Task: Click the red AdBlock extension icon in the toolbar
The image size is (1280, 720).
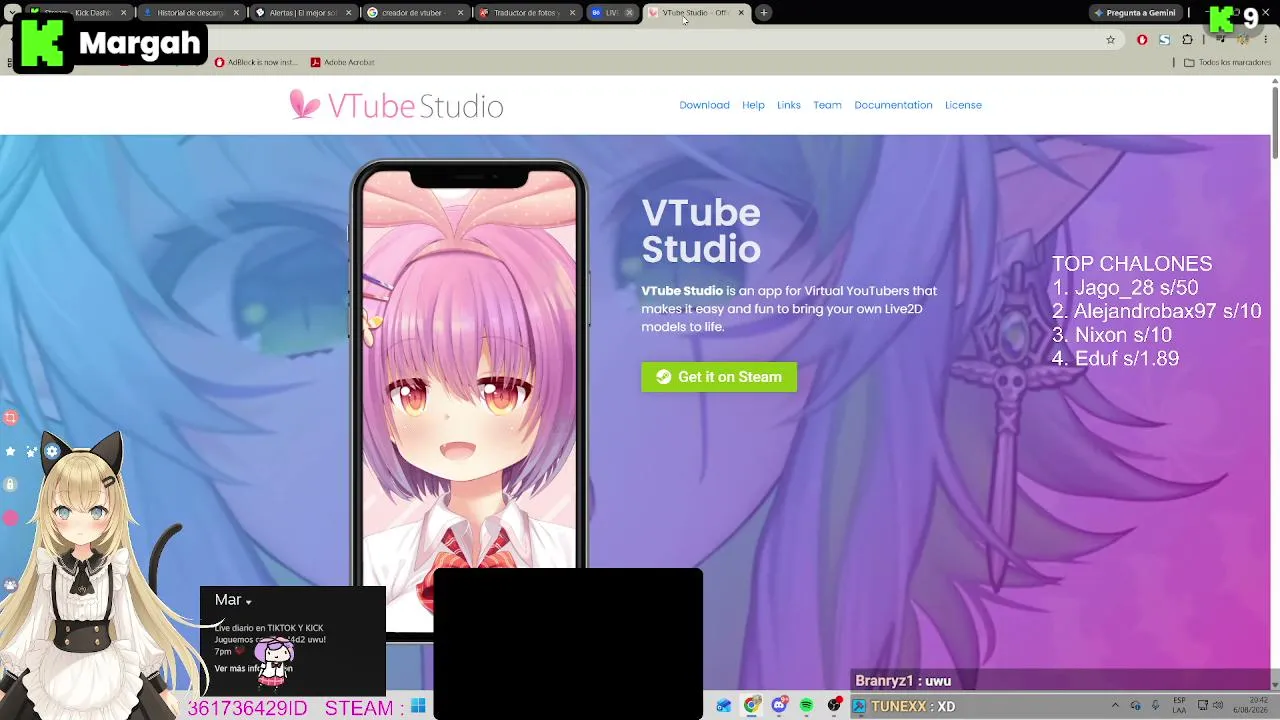Action: click(1142, 40)
